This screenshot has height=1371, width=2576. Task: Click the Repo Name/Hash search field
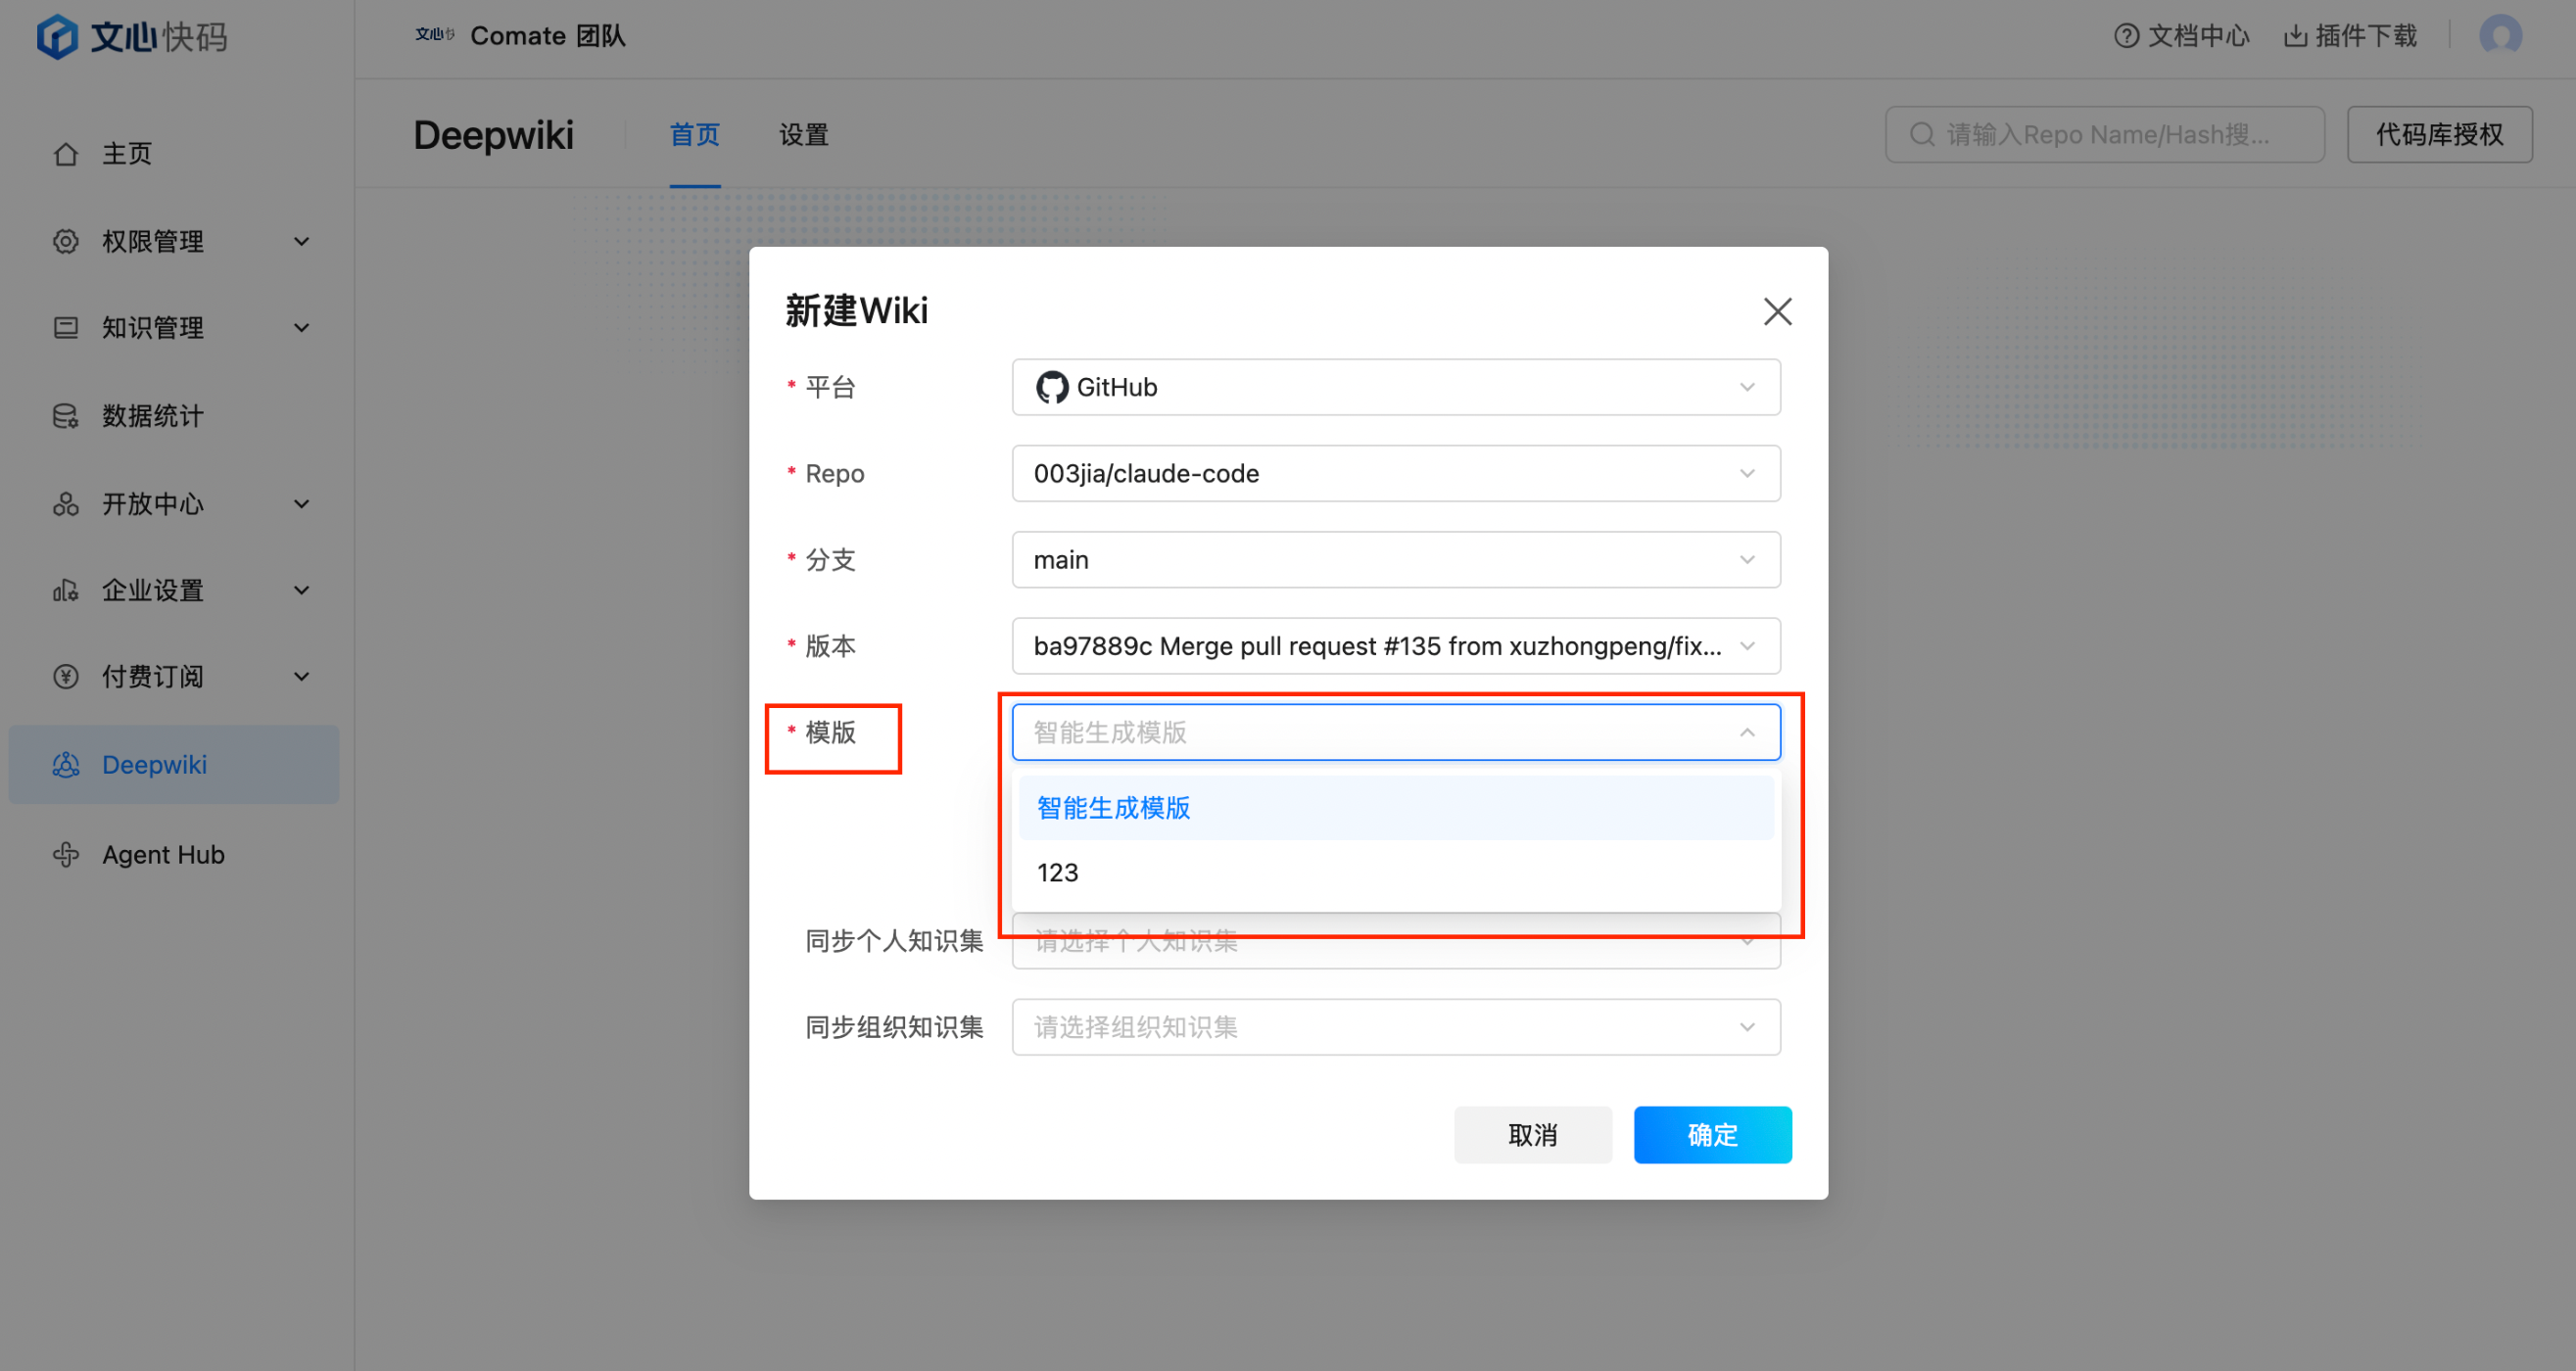pyautogui.click(x=2105, y=135)
